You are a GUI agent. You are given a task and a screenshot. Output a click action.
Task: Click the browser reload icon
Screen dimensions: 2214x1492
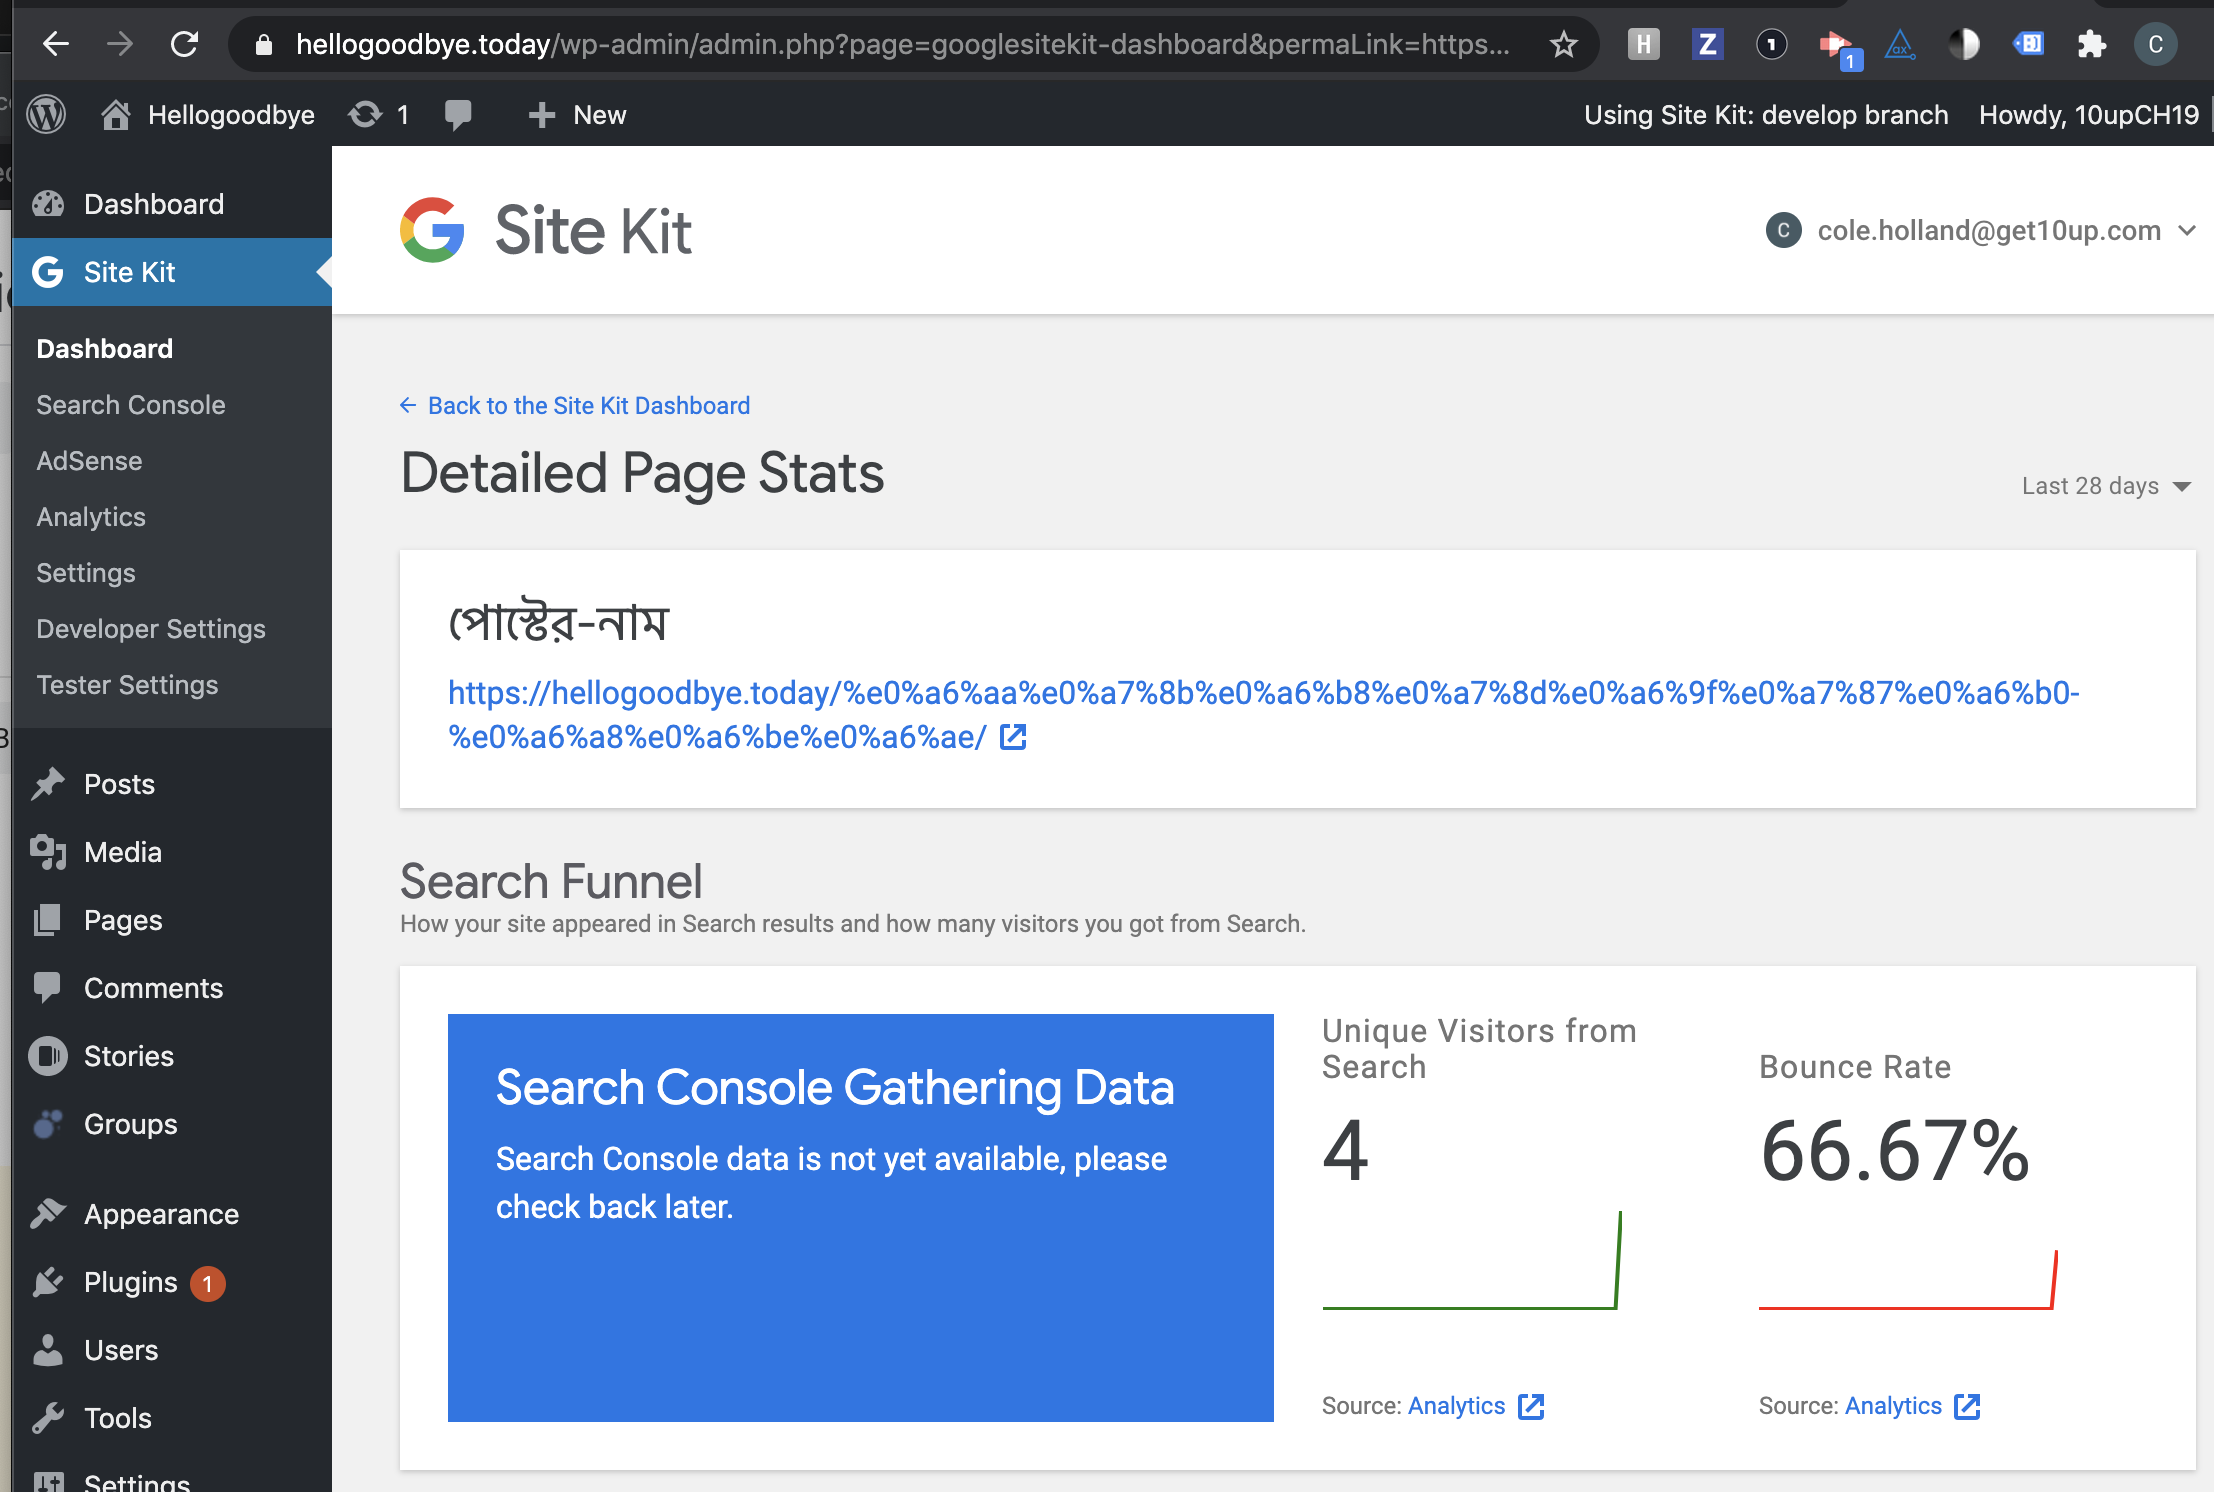[185, 44]
